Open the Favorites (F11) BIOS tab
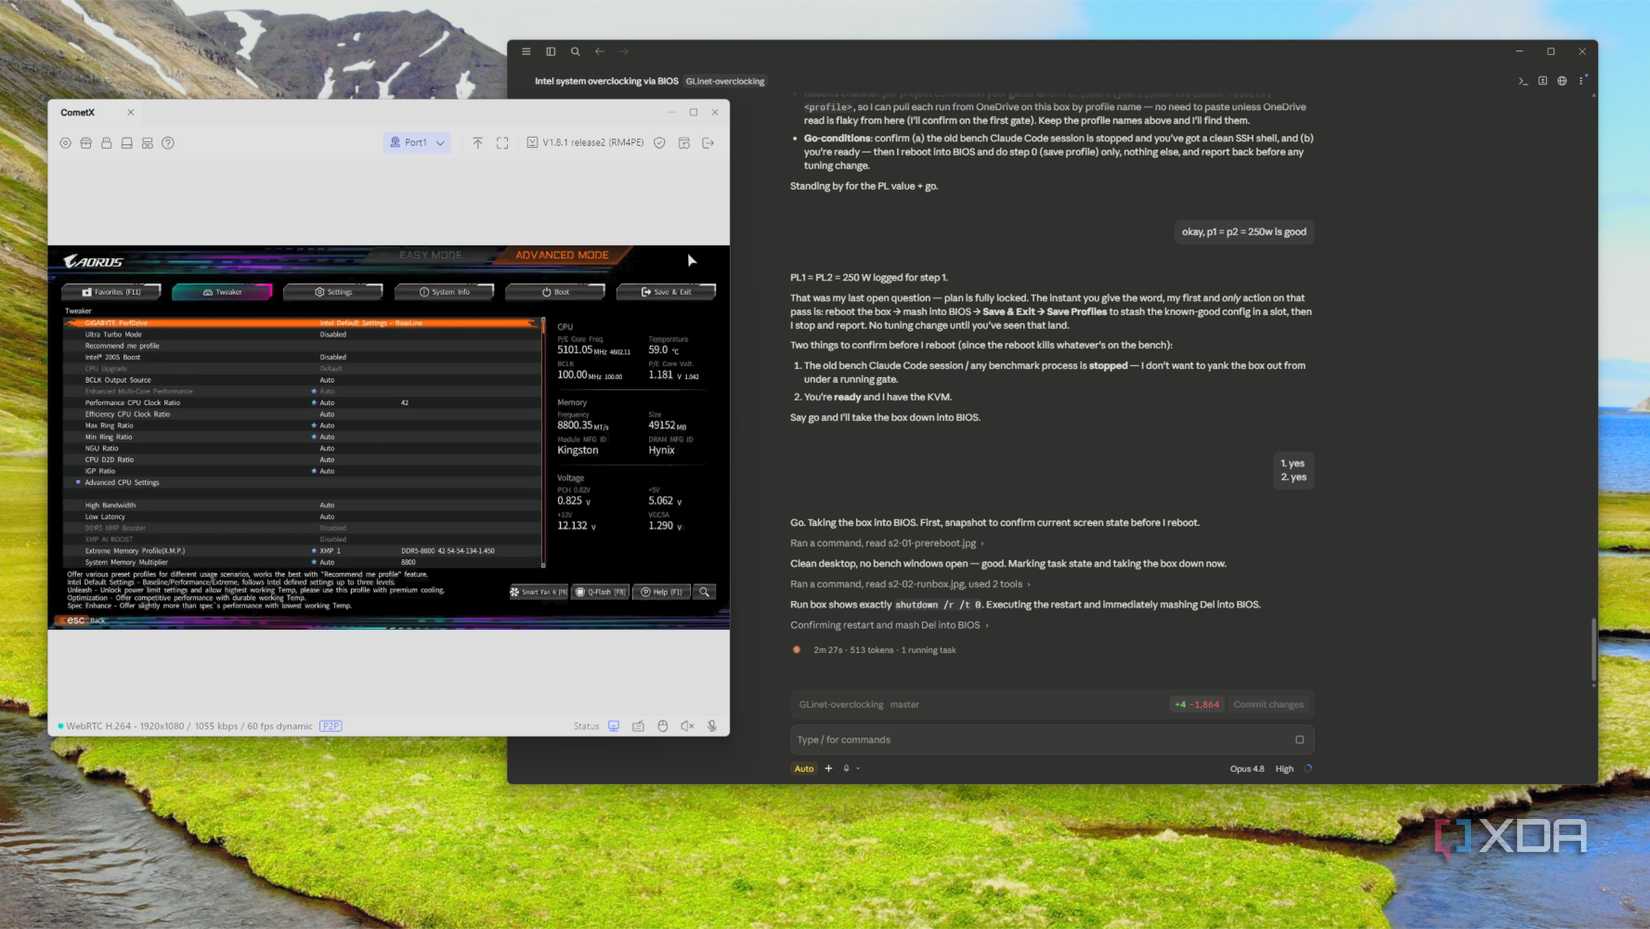Image resolution: width=1650 pixels, height=929 pixels. [111, 292]
